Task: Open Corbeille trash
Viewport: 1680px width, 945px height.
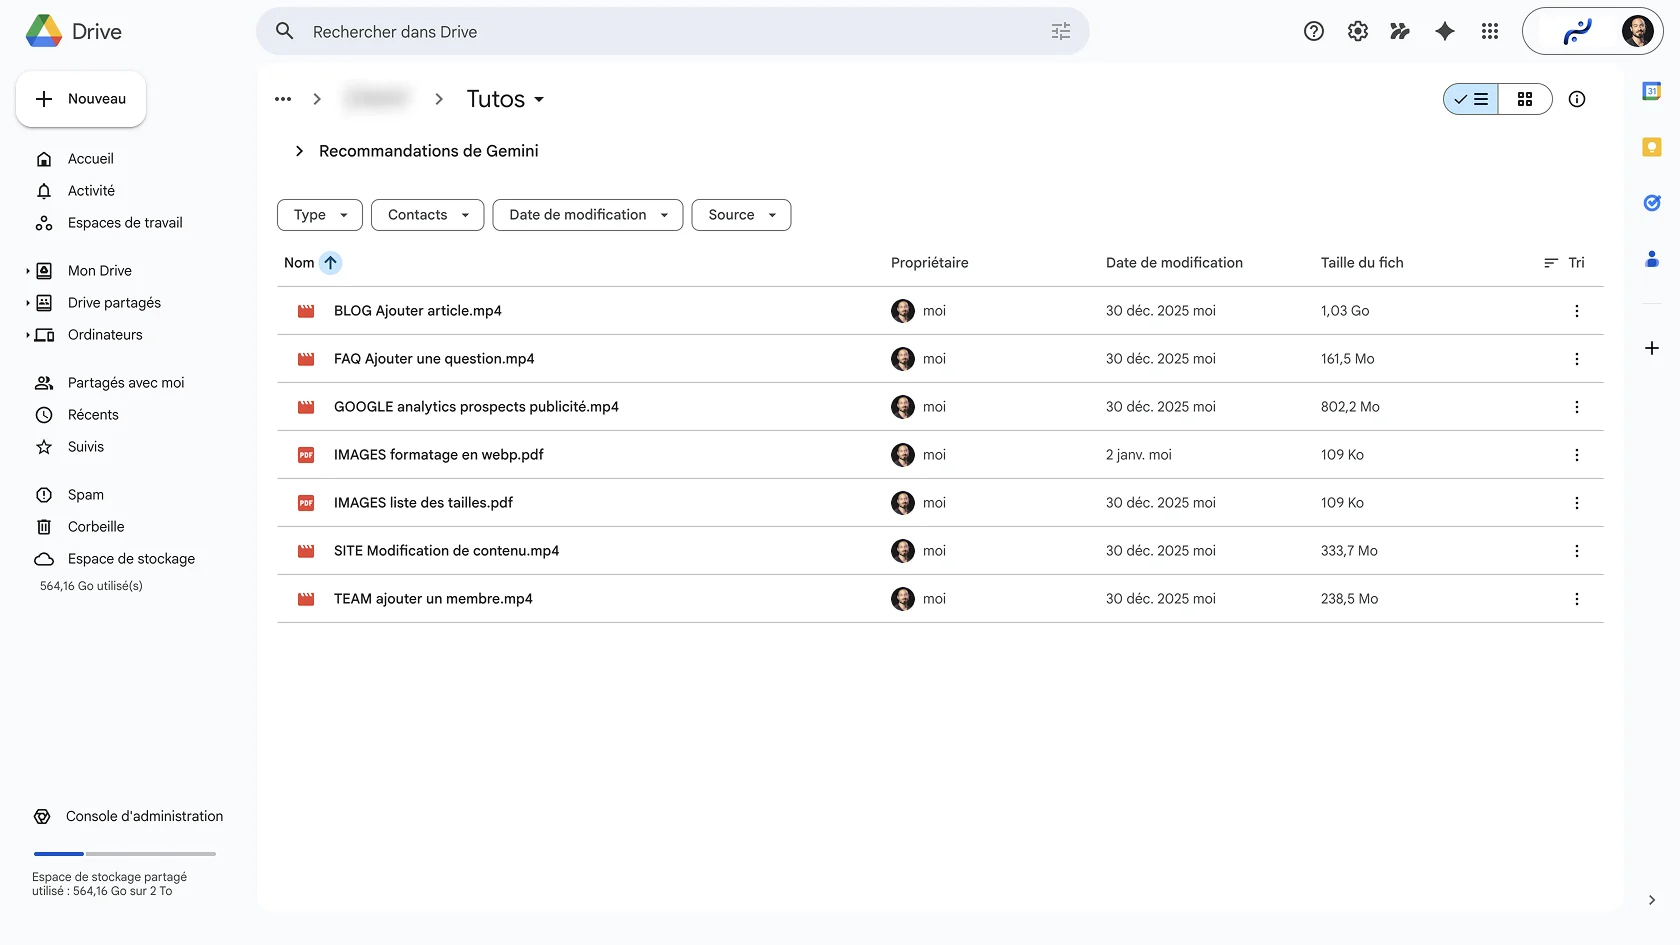Action: (x=96, y=527)
